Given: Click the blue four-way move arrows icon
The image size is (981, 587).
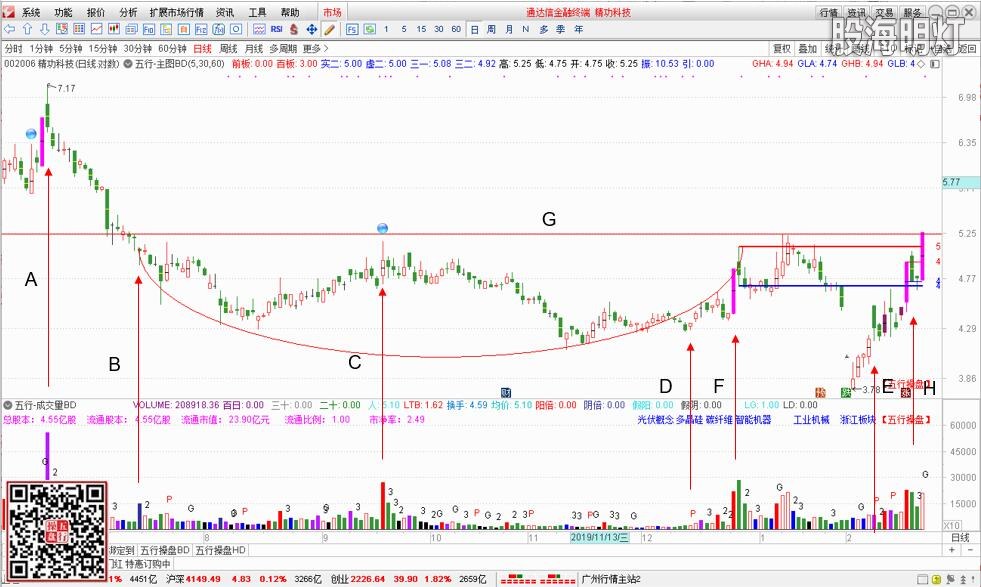Looking at the screenshot, I should point(312,29).
